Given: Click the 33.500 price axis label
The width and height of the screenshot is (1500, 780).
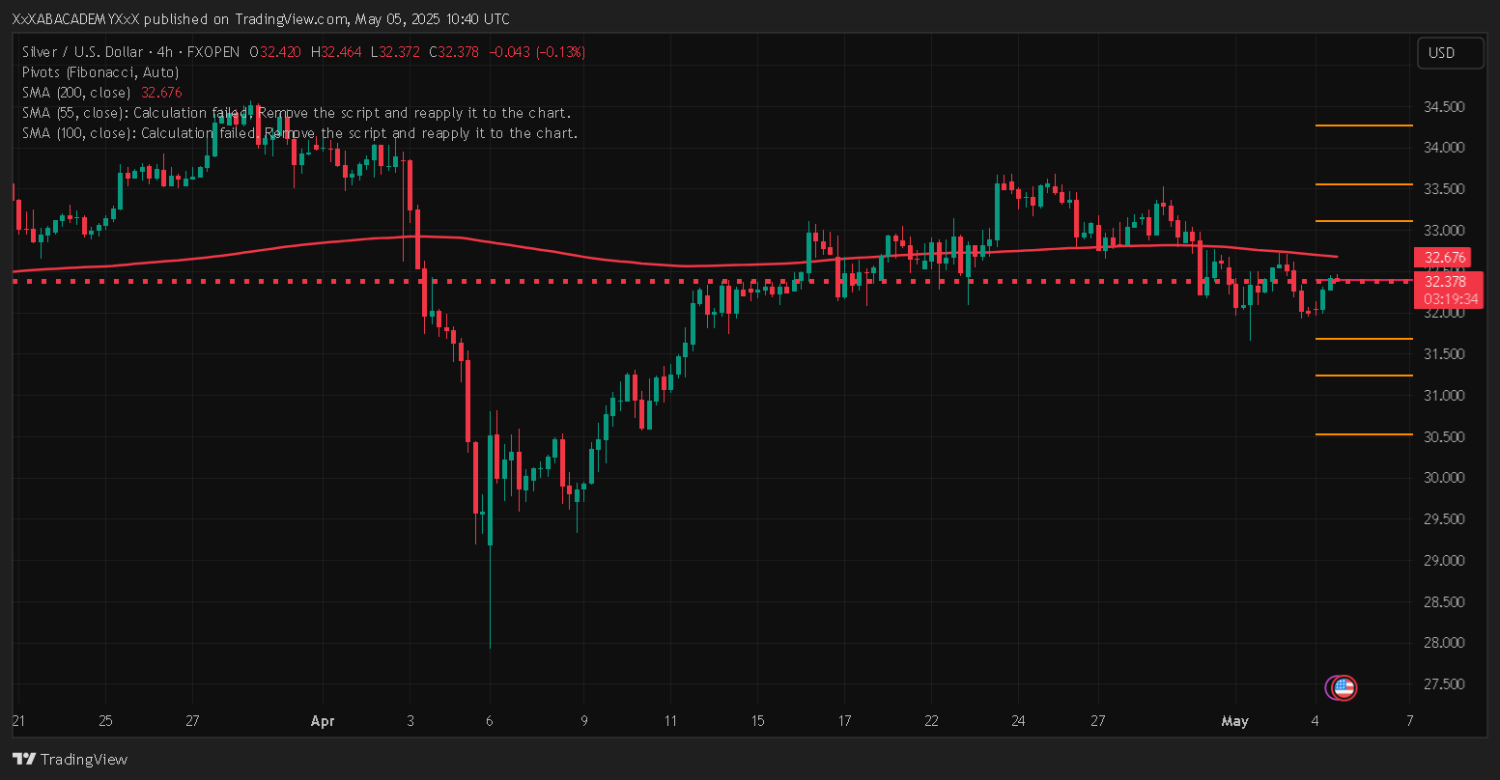Looking at the screenshot, I should click(x=1445, y=189).
